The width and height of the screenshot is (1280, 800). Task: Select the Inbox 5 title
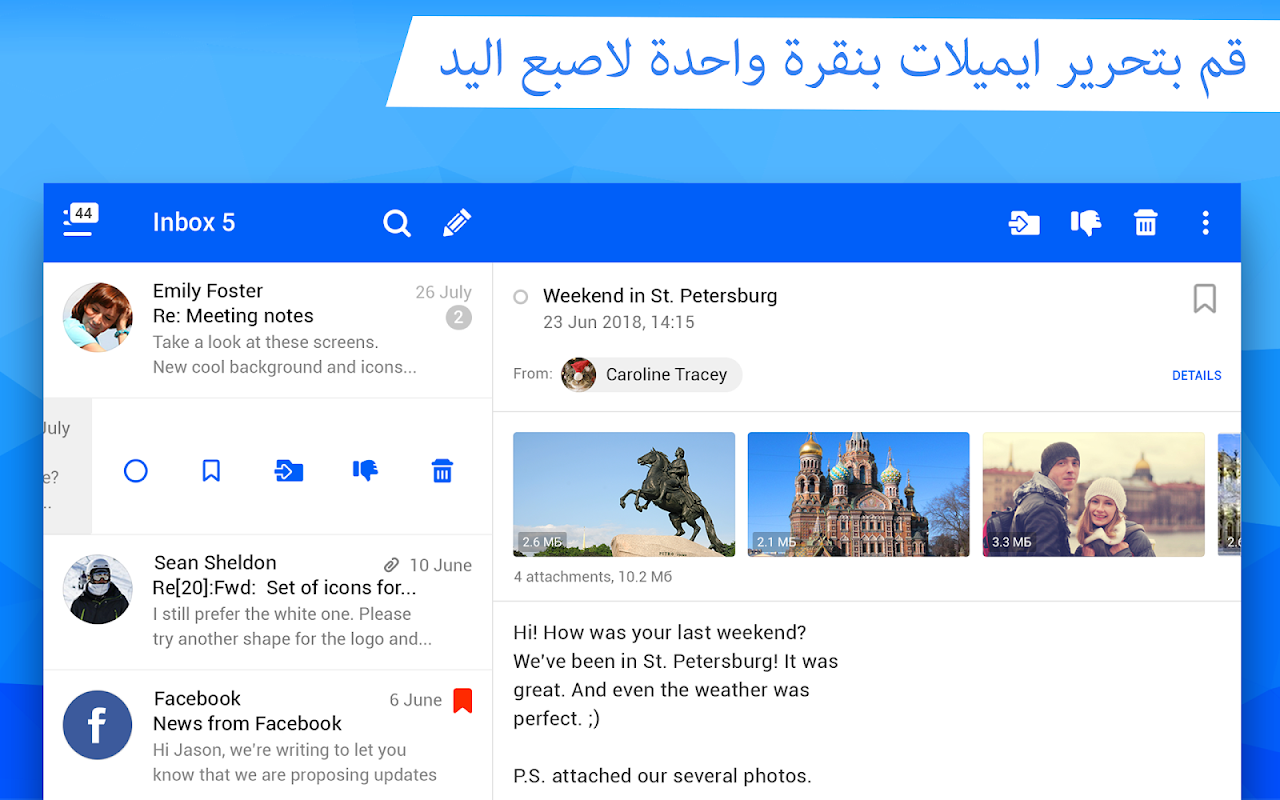pyautogui.click(x=194, y=222)
